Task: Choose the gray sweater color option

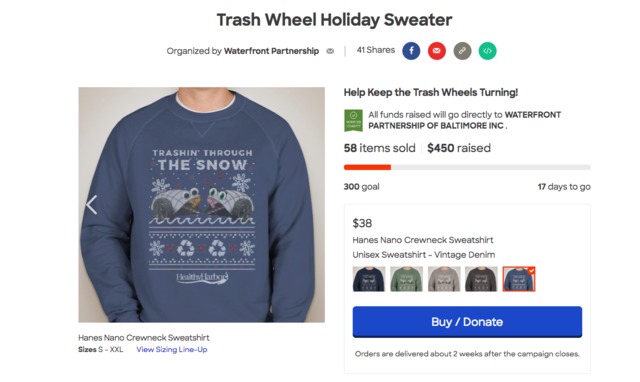Action: (x=444, y=279)
